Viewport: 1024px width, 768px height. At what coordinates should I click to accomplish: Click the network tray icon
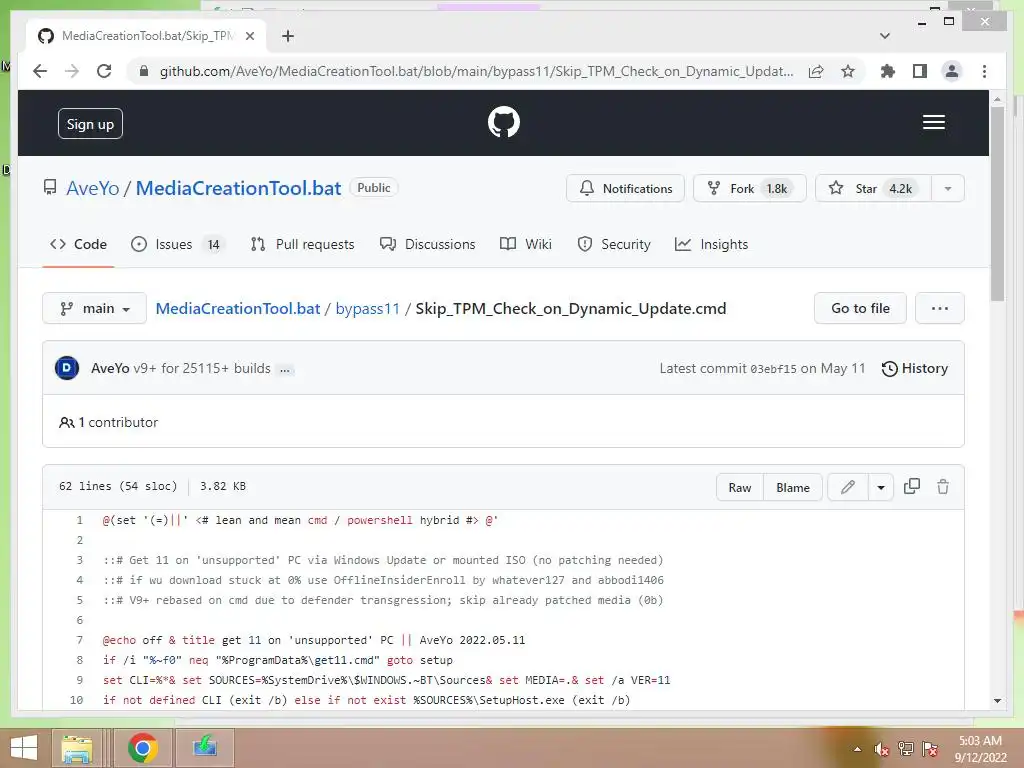coord(905,749)
